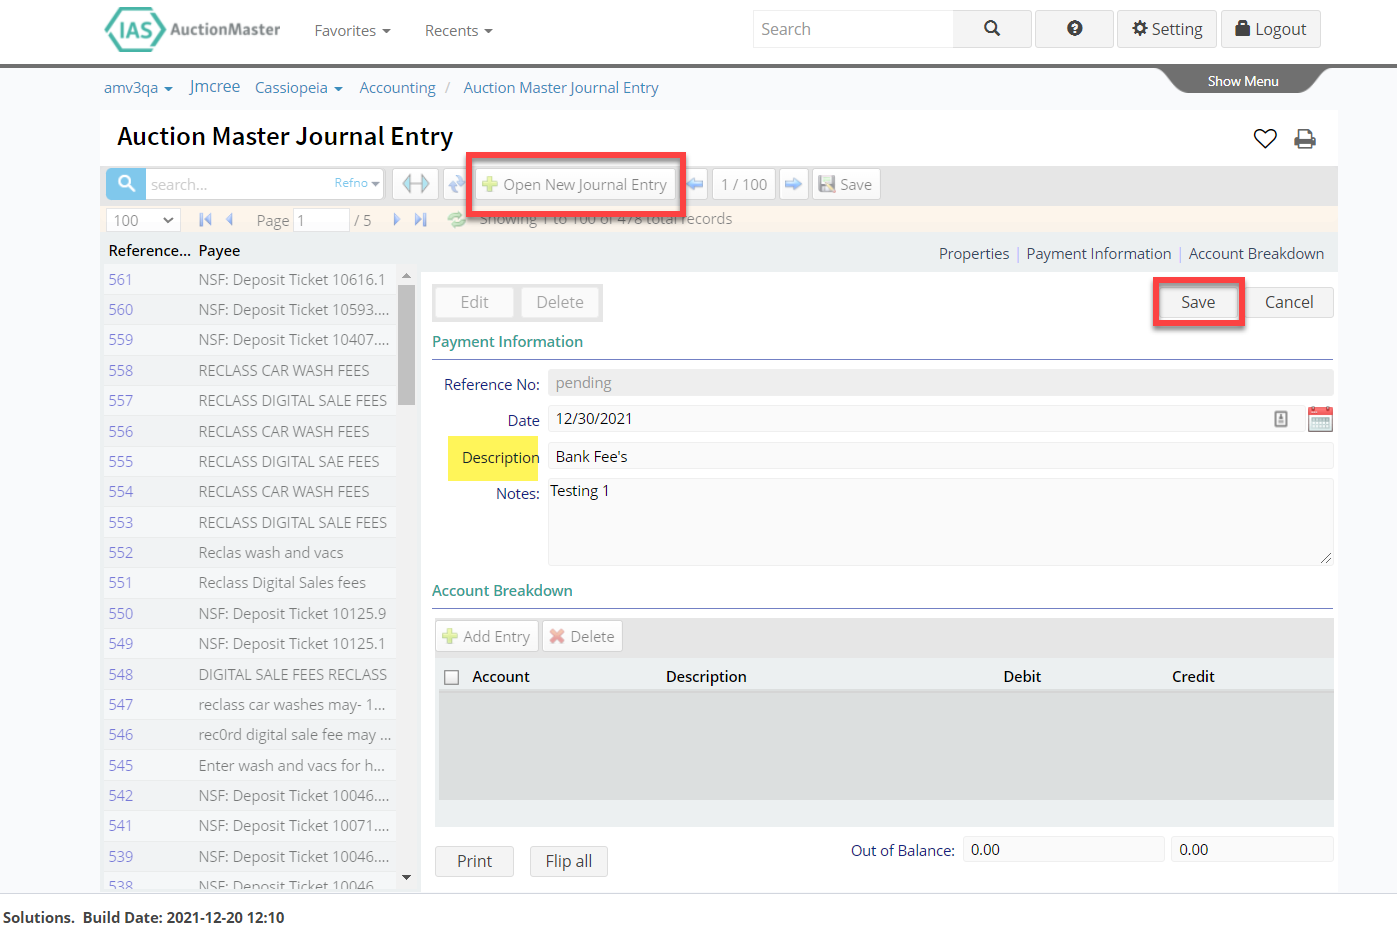Screen dimensions: 1397x929
Task: Click the record list scrollbar thumb
Action: (406, 345)
